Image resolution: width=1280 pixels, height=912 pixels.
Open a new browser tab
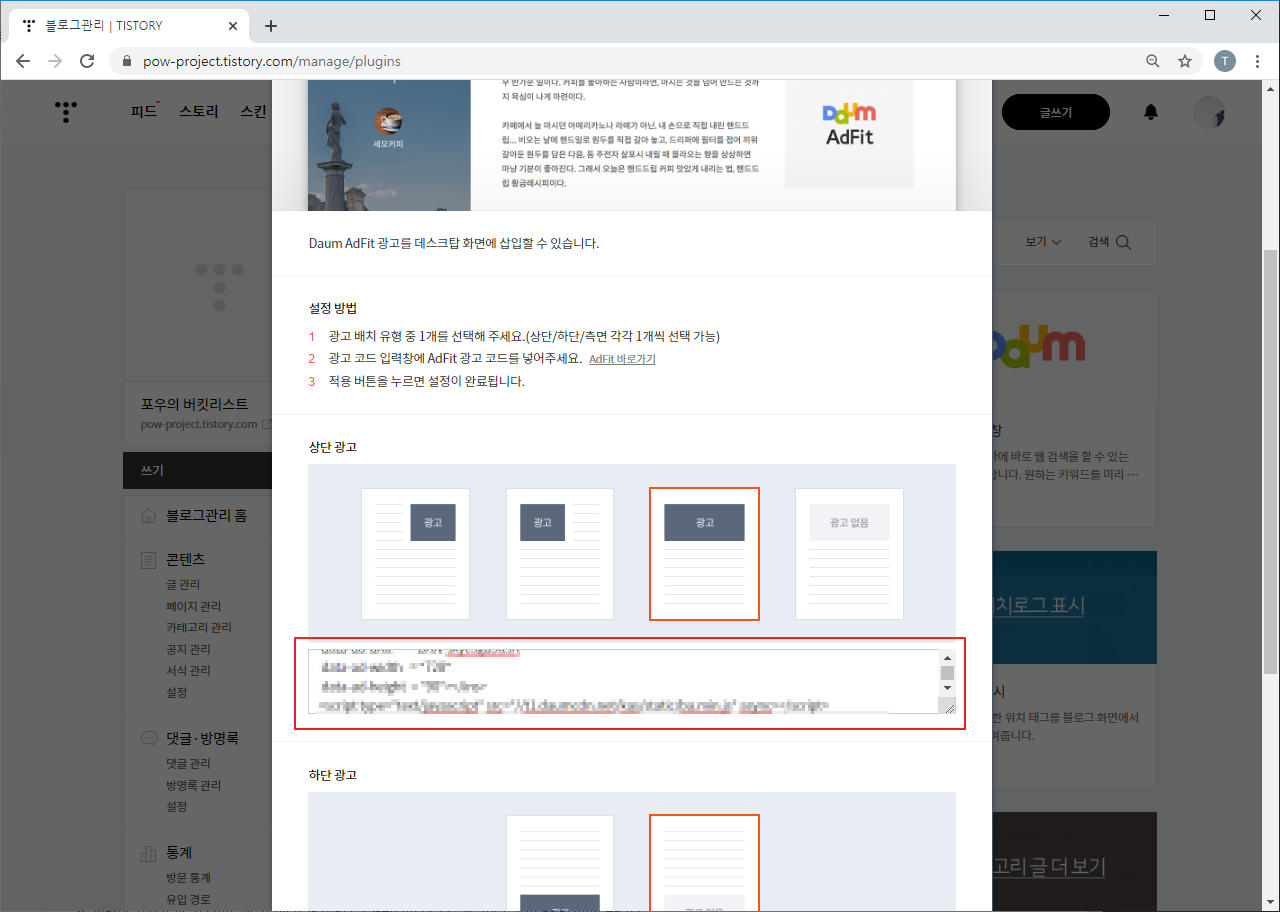270,26
